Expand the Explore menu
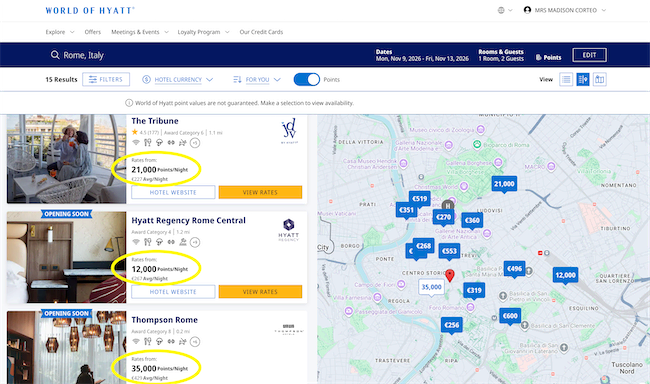 pos(60,32)
